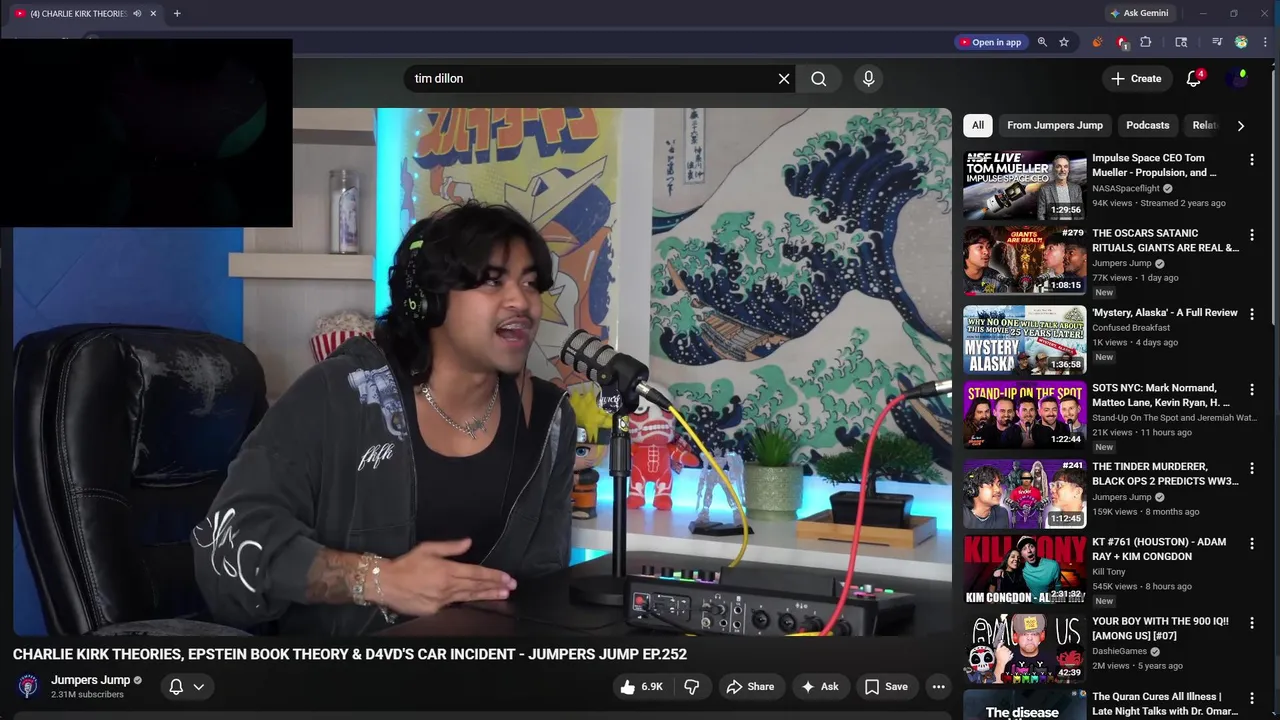The height and width of the screenshot is (720, 1280).
Task: Open options for KT #761 Houston video
Action: 1252,543
